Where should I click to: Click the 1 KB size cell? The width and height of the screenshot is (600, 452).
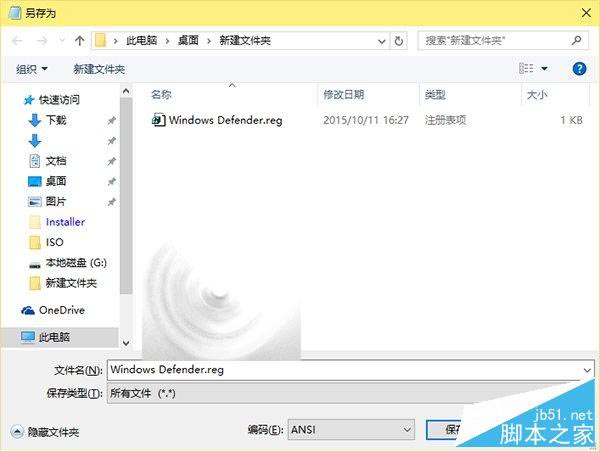click(x=571, y=120)
